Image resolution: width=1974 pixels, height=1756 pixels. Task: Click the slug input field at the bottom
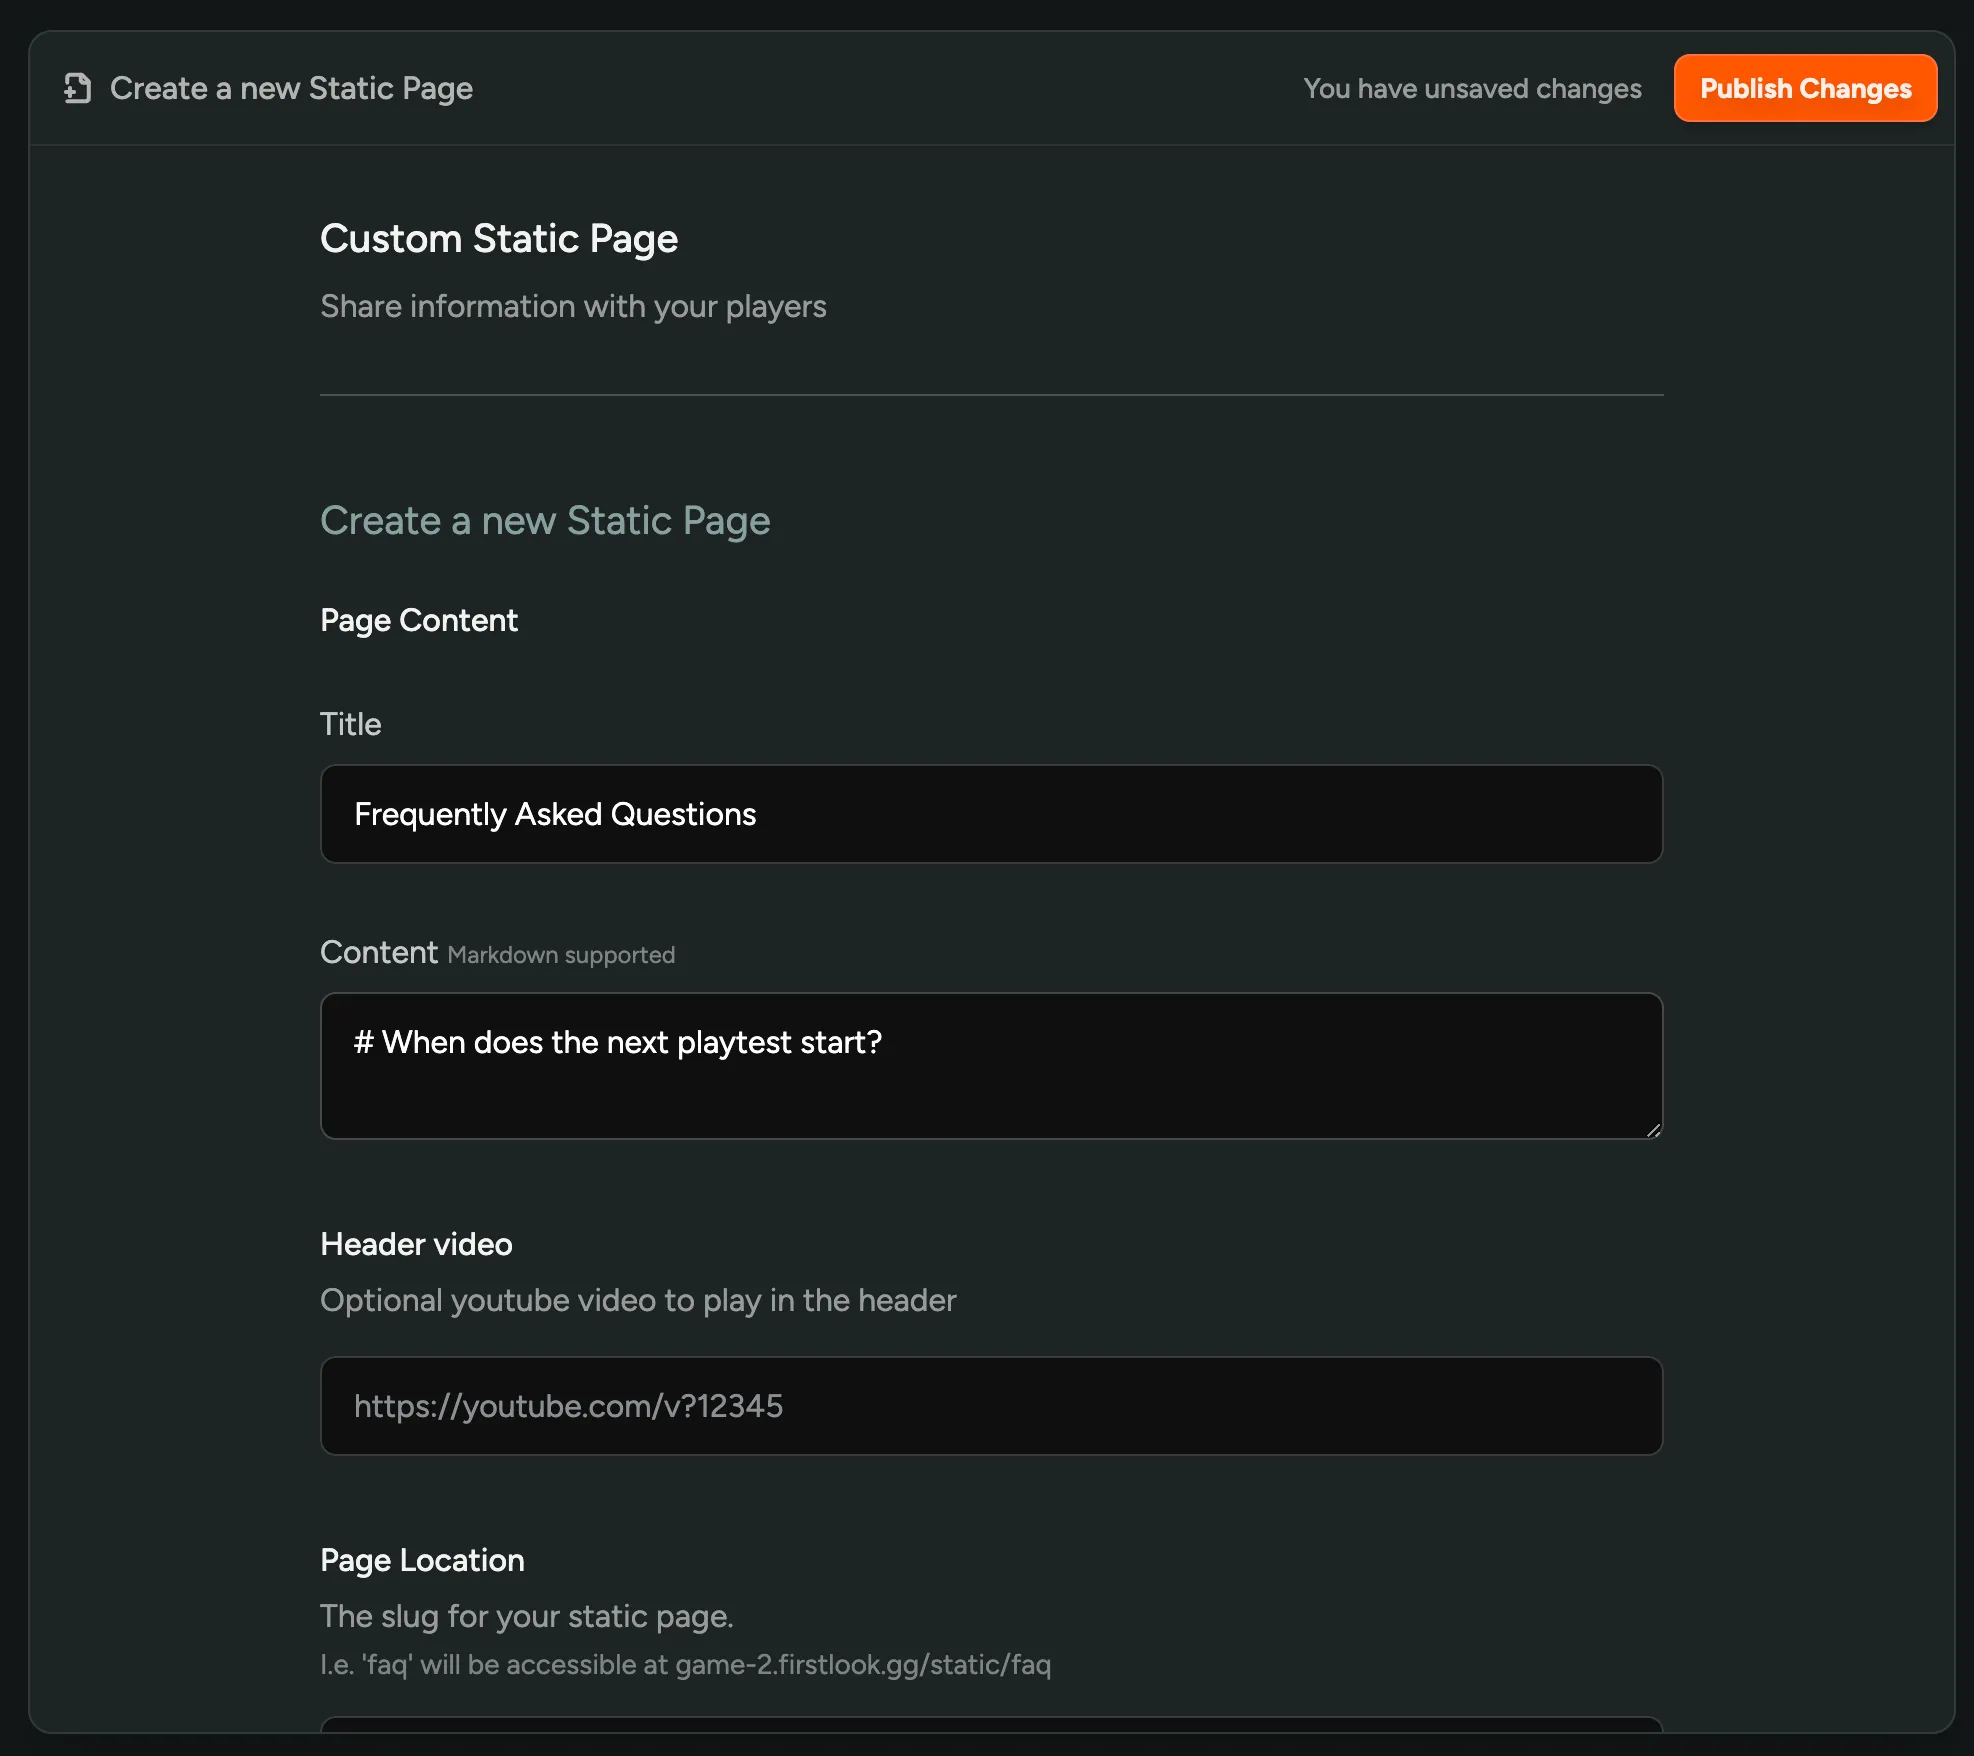(x=990, y=1724)
